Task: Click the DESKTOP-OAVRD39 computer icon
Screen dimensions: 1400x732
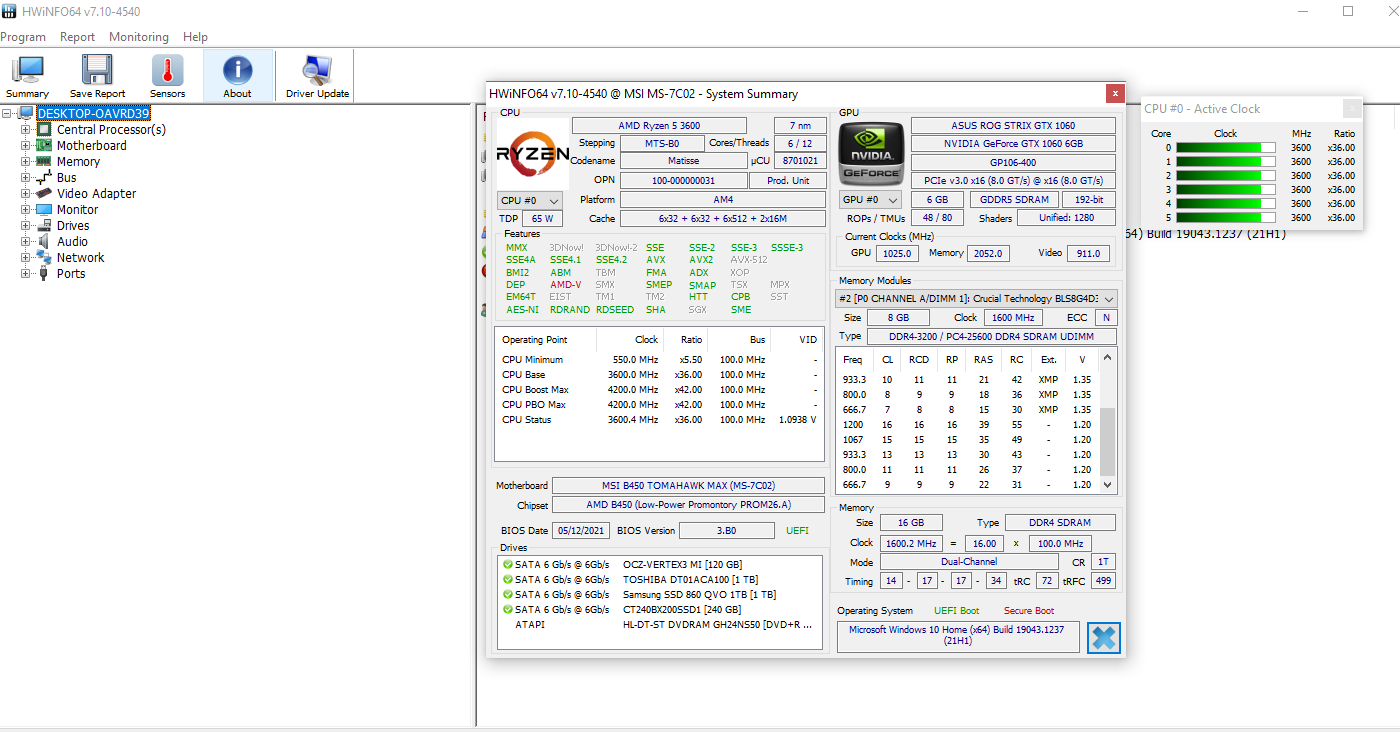Action: click(26, 113)
